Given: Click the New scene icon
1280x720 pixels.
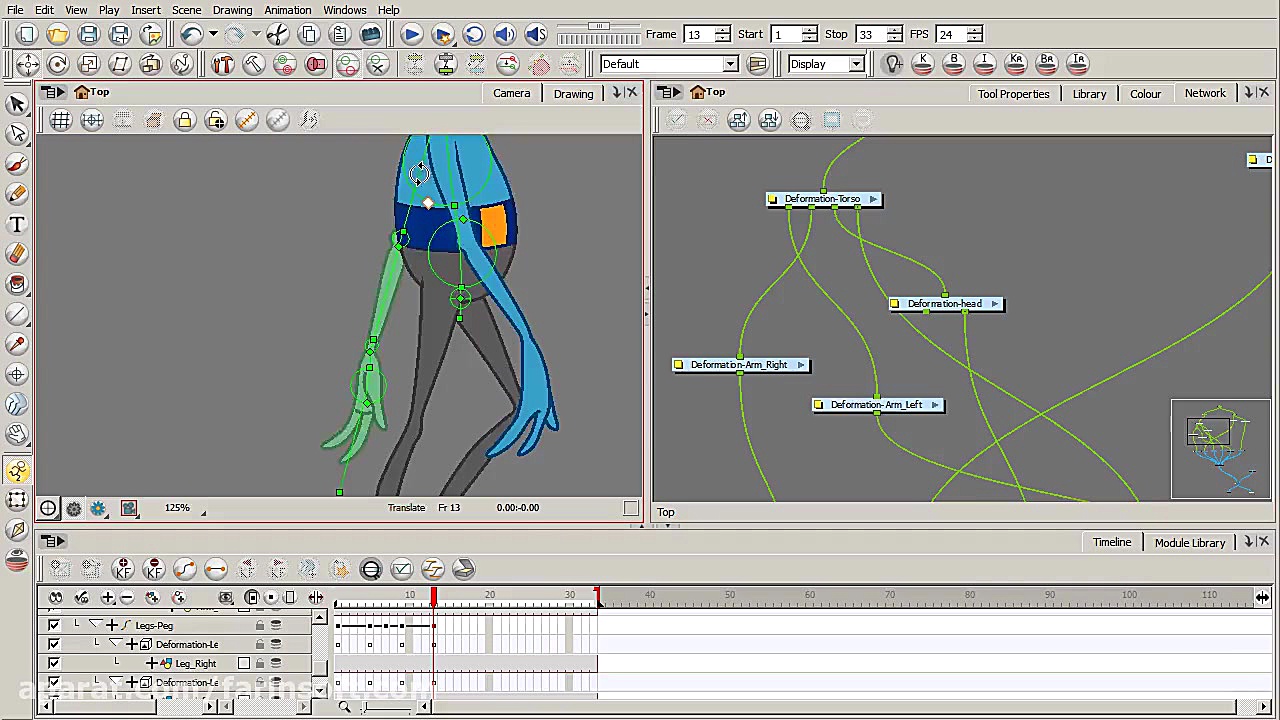Looking at the screenshot, I should (27, 35).
